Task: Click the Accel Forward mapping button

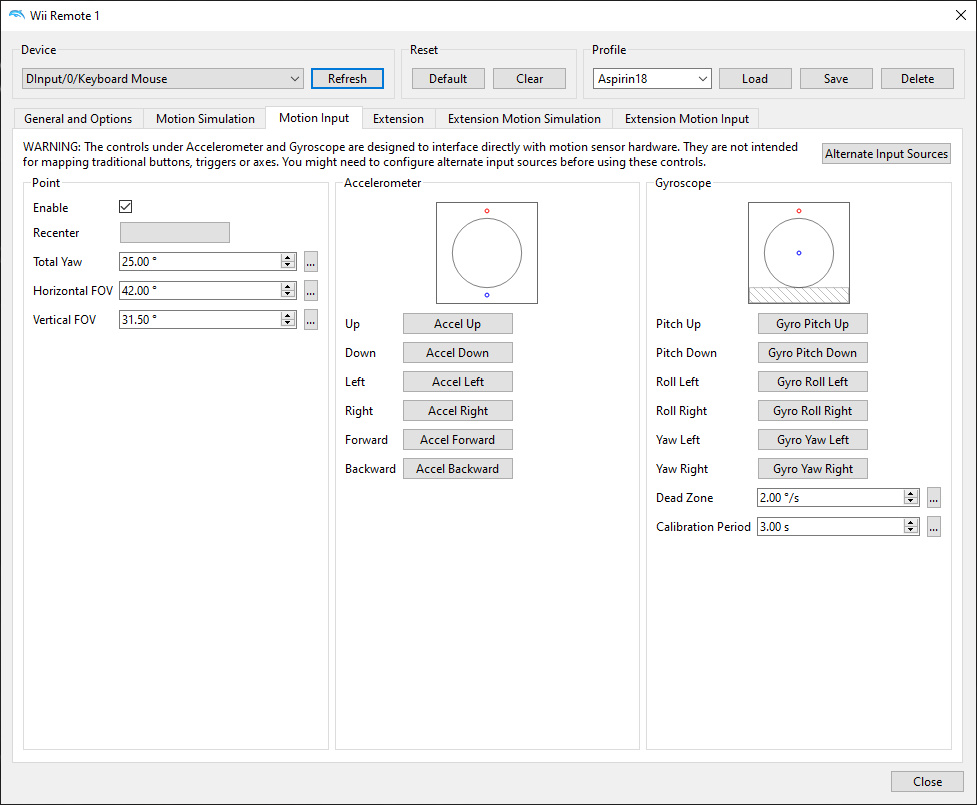Action: coord(457,440)
